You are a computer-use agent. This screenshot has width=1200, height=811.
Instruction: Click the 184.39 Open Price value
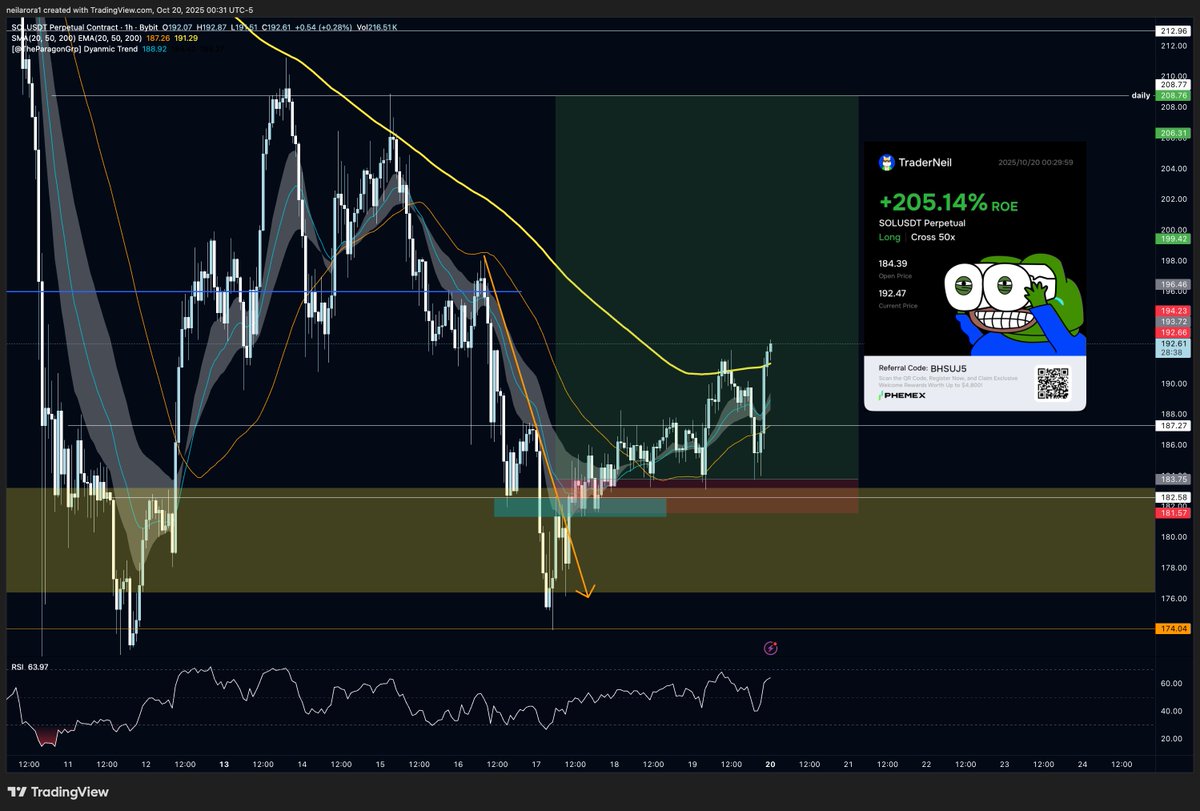tap(891, 264)
